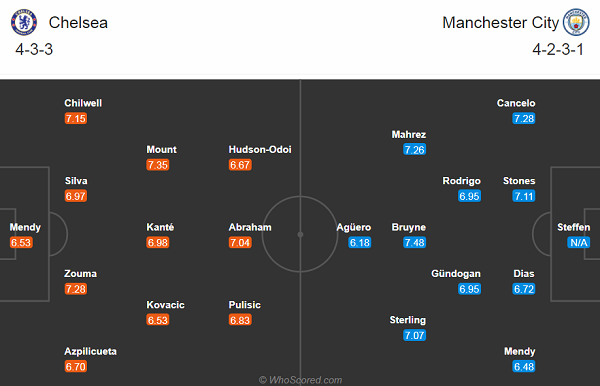The height and width of the screenshot is (386, 600).
Task: Select Zouma's 7.28 rating badge
Action: [76, 289]
